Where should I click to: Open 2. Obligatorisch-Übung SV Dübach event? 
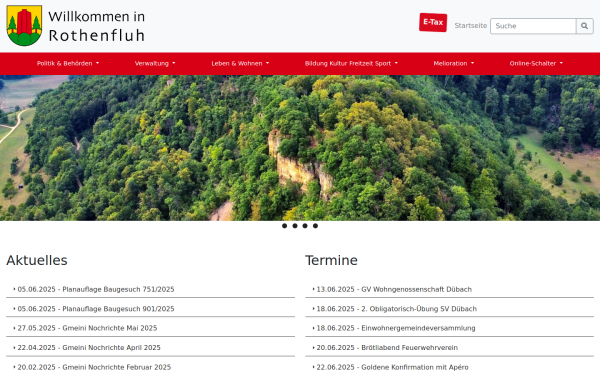point(396,309)
